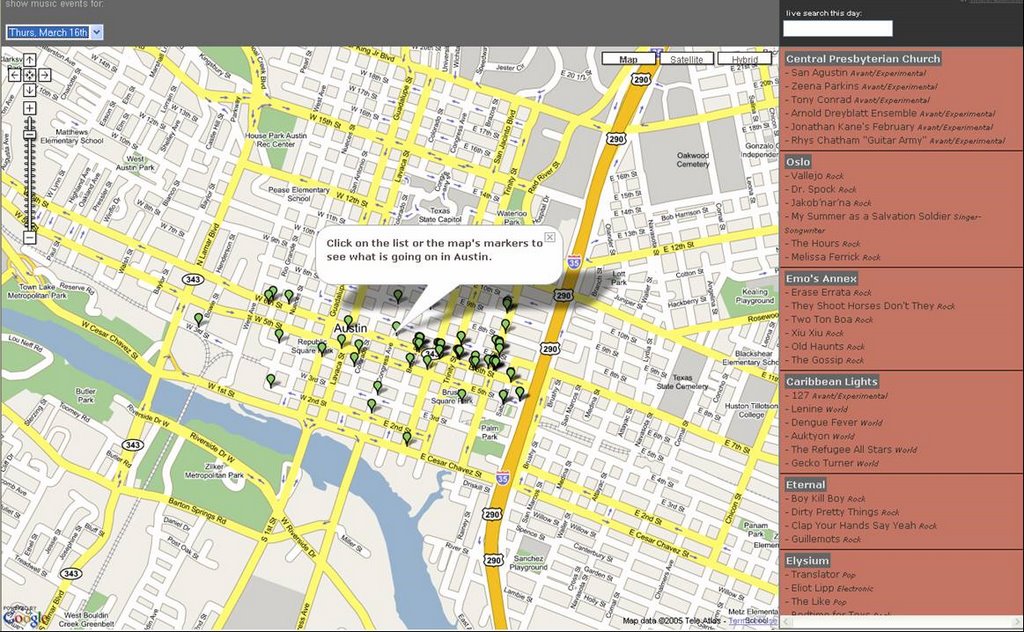Select the Elysium venue heading
The width and height of the screenshot is (1024, 632).
[807, 561]
